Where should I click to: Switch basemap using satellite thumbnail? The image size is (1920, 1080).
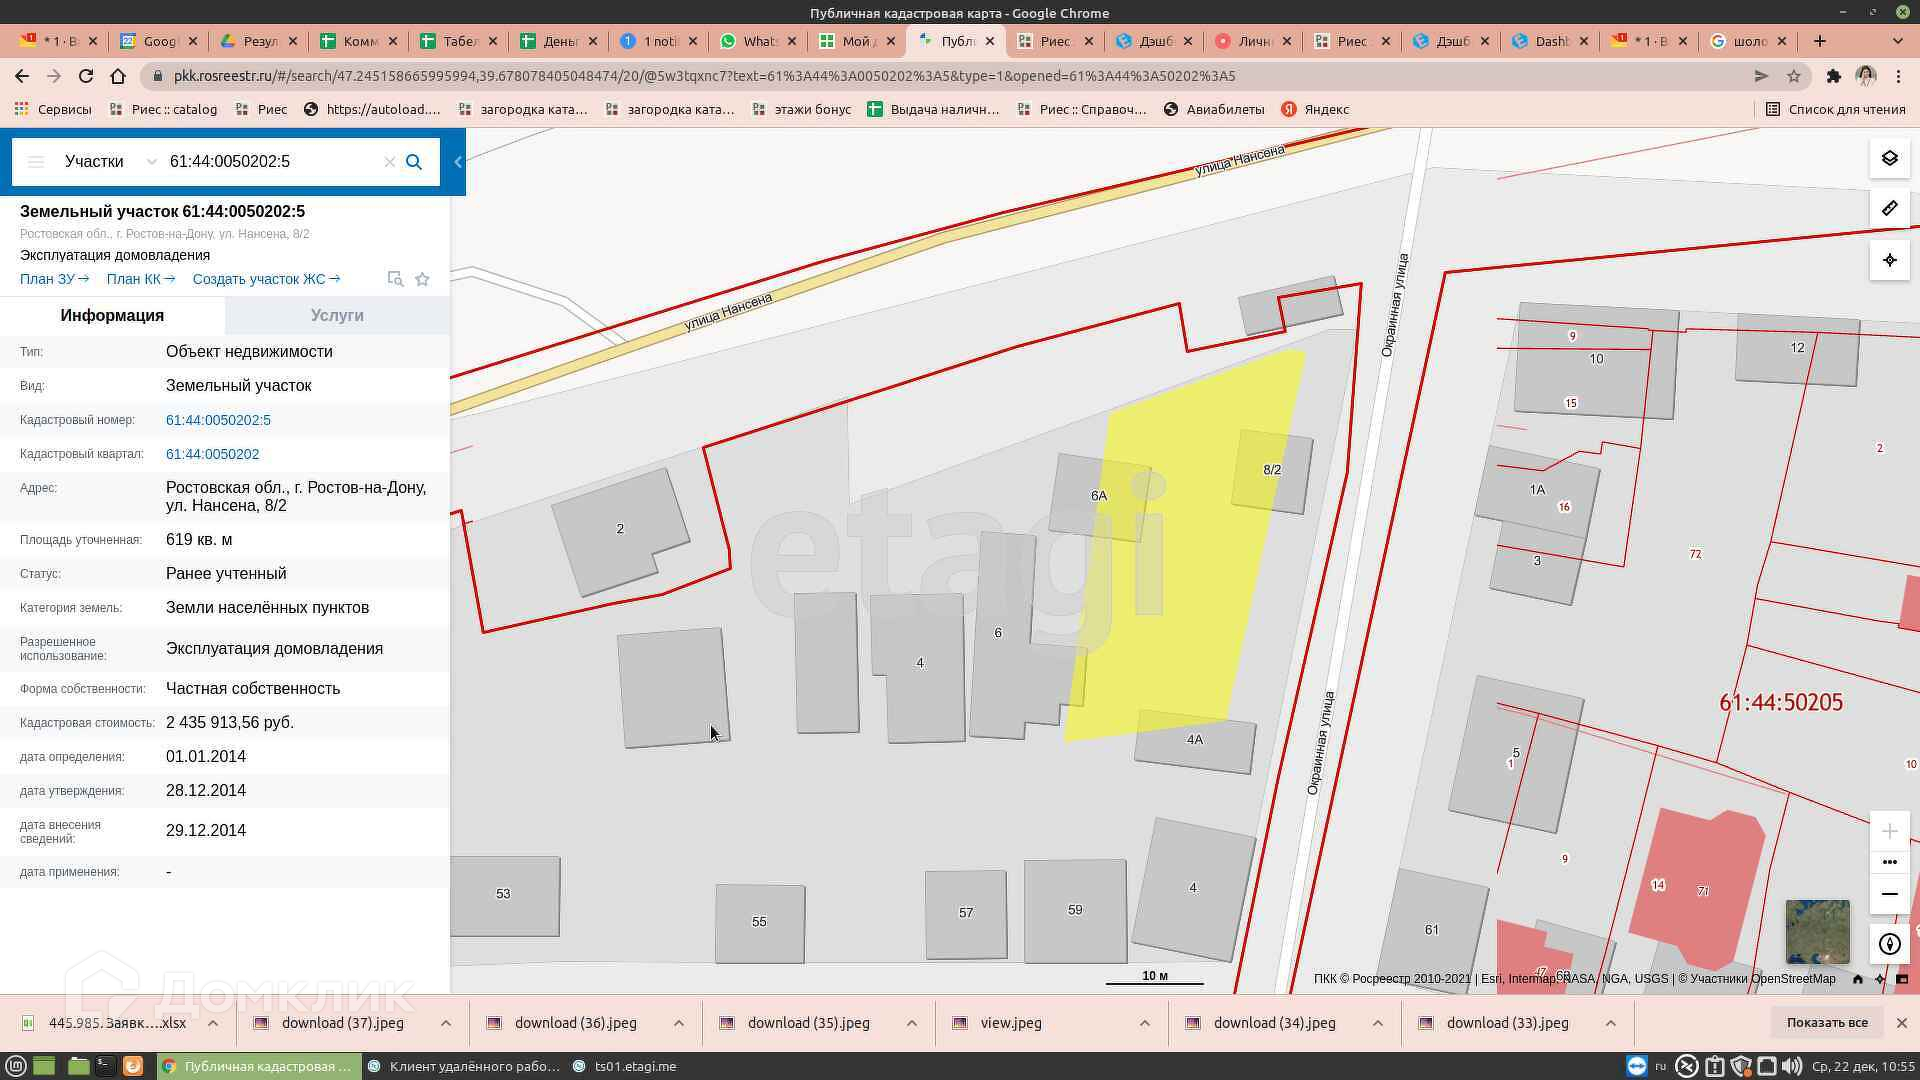point(1817,932)
